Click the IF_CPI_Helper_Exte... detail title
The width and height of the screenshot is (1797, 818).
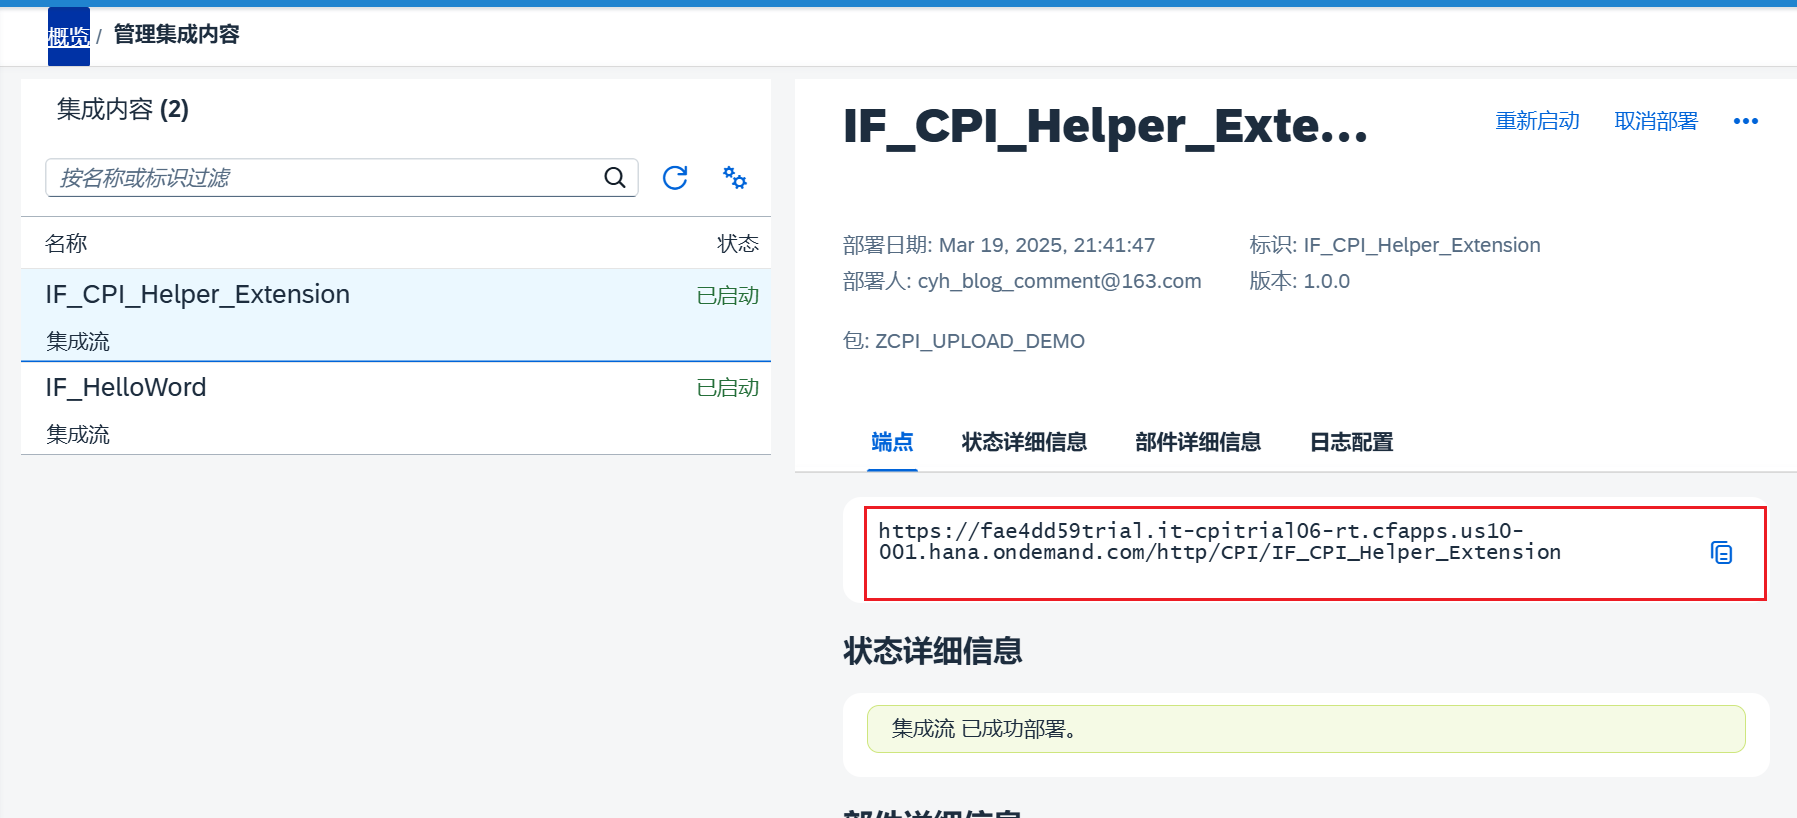pyautogui.click(x=1105, y=126)
